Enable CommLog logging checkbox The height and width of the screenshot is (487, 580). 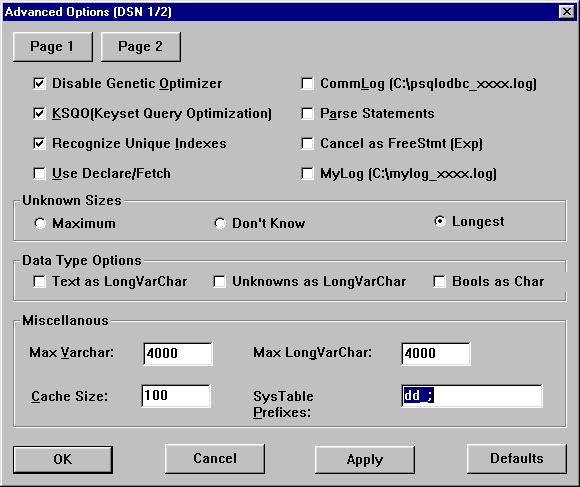307,84
